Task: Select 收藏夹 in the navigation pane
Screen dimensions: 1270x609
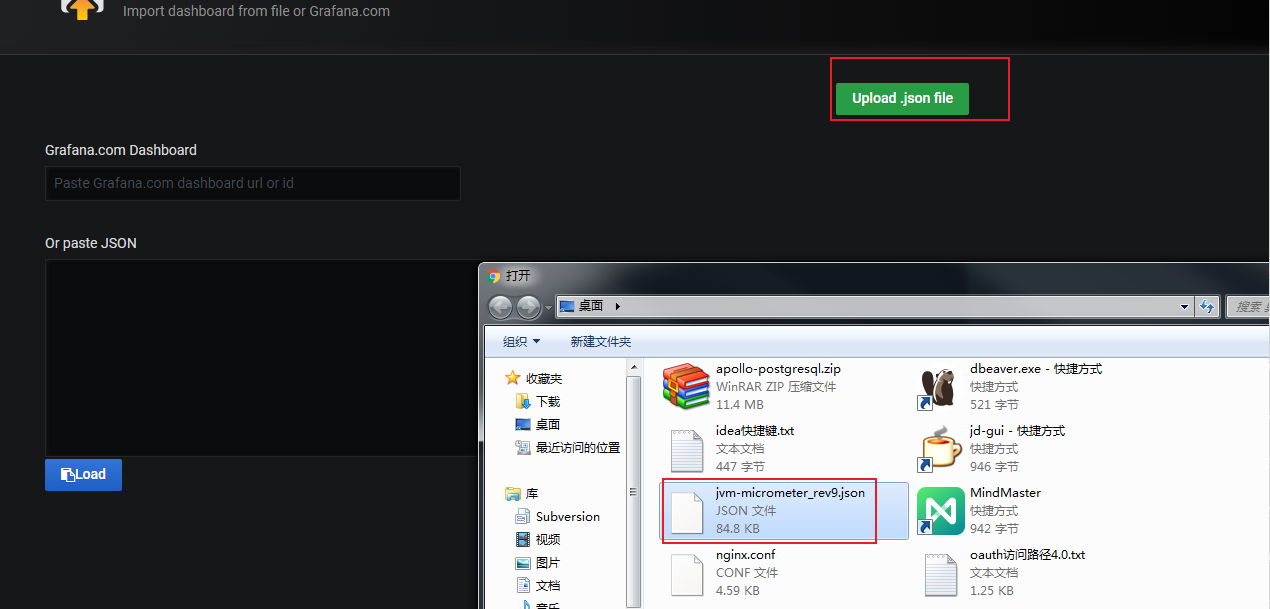Action: pos(544,378)
